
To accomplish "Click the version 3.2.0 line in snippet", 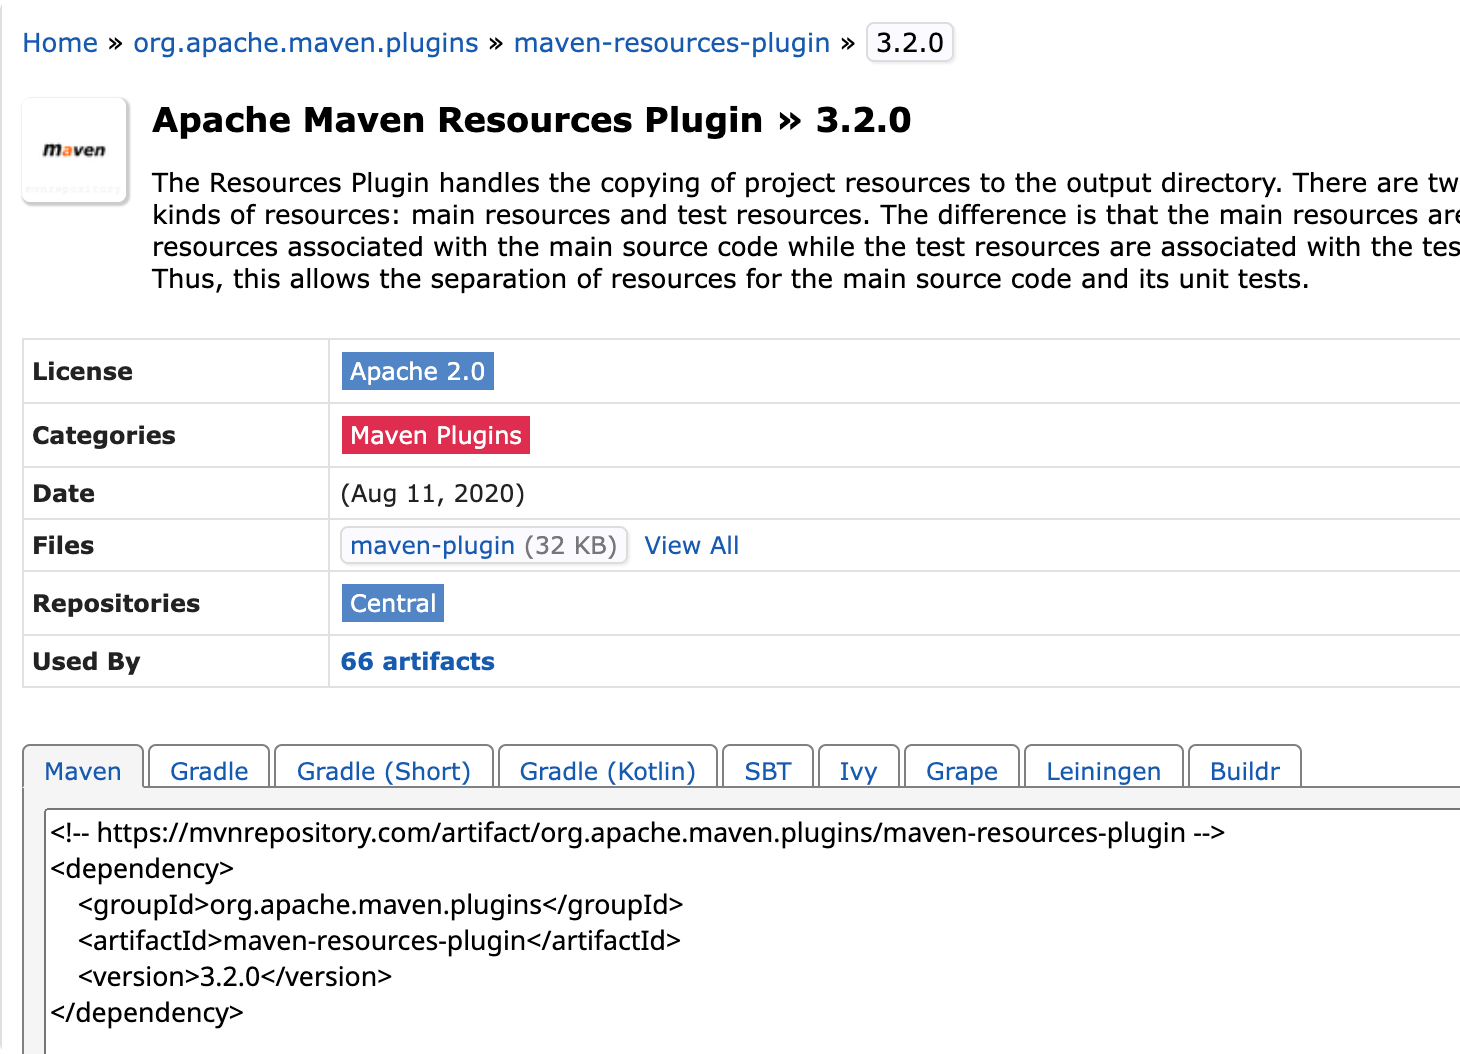I will point(235,977).
